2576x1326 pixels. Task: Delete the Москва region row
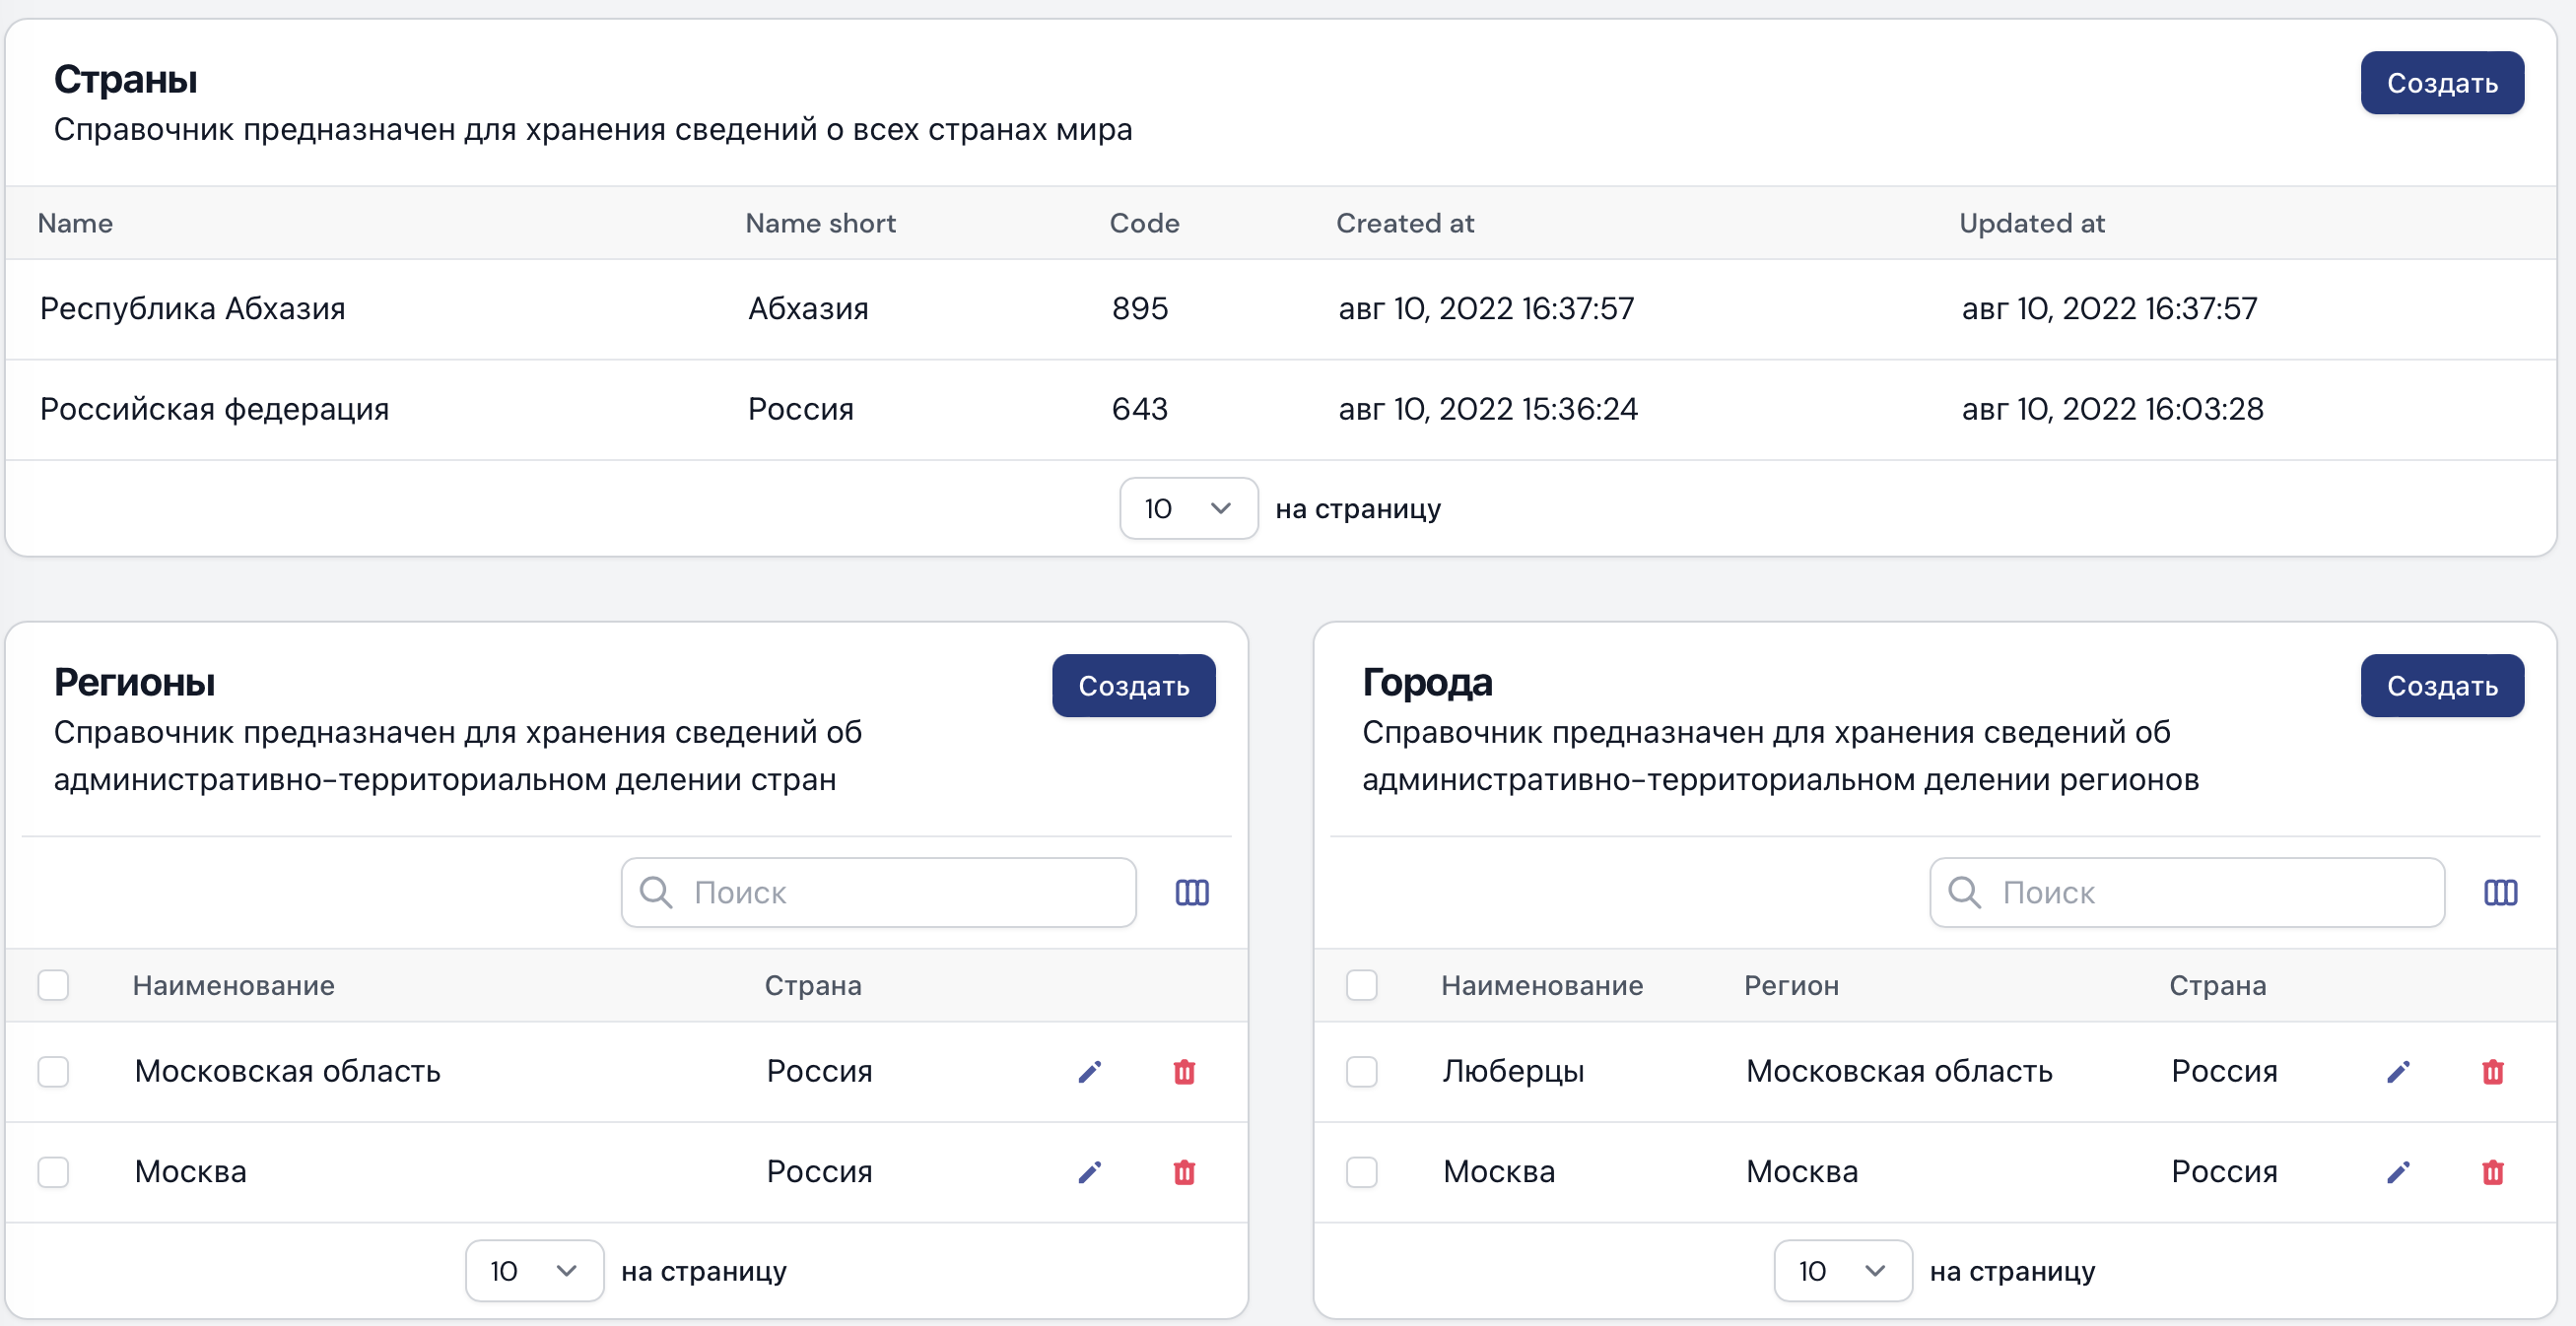tap(1184, 1172)
